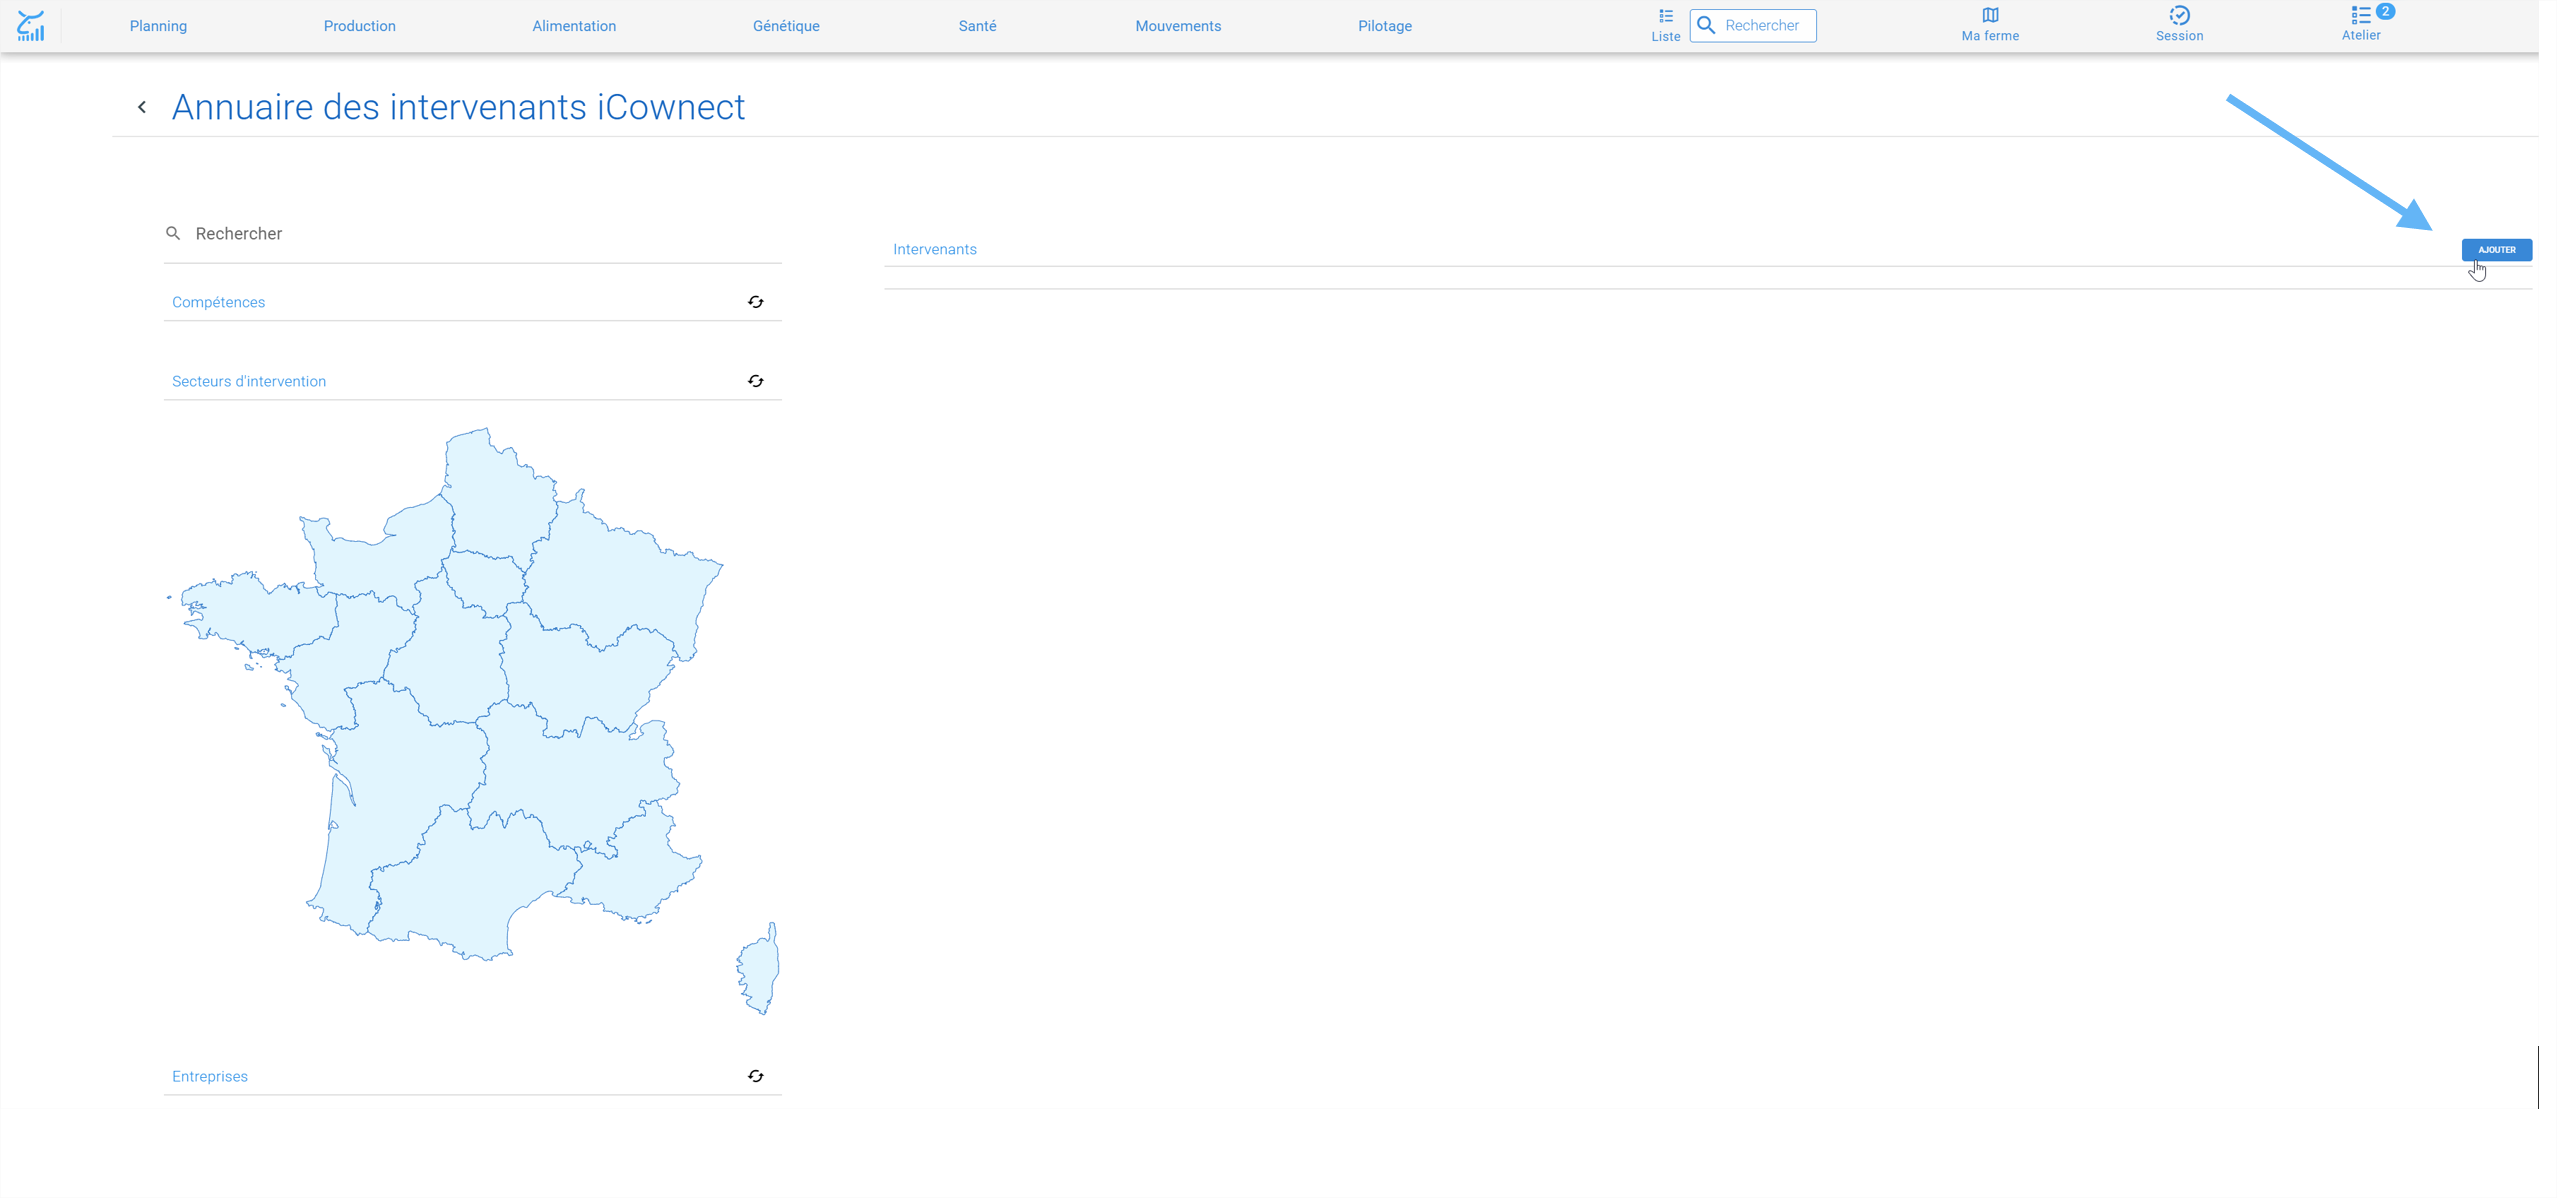Click the Ajouter button
The image size is (2557, 1198).
pos(2496,250)
